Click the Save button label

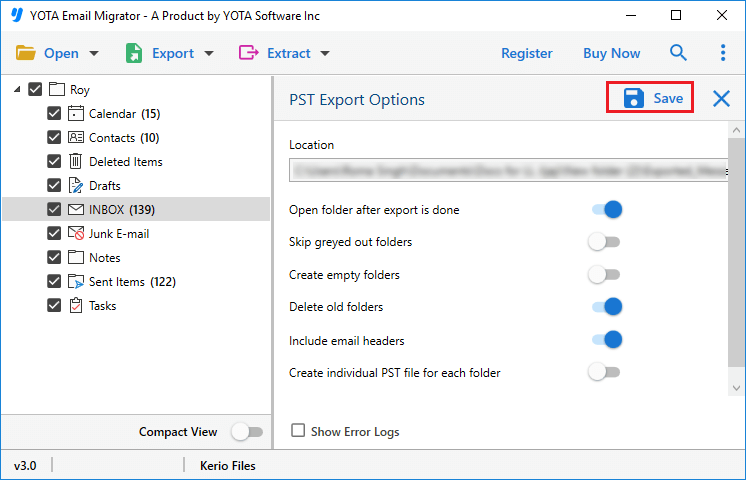coord(668,98)
